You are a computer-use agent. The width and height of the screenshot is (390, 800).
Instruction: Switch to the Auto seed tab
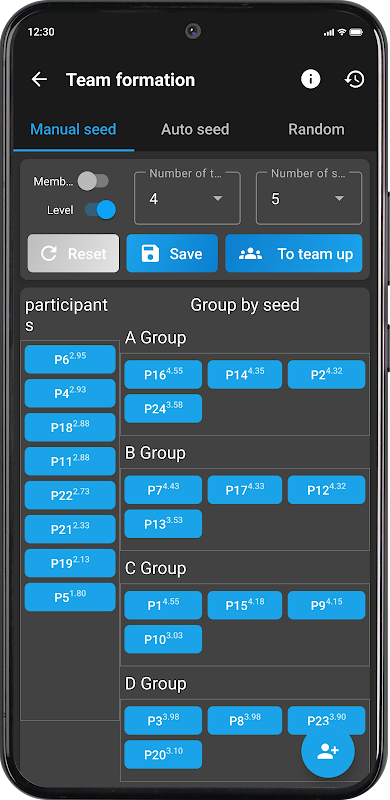pos(195,130)
